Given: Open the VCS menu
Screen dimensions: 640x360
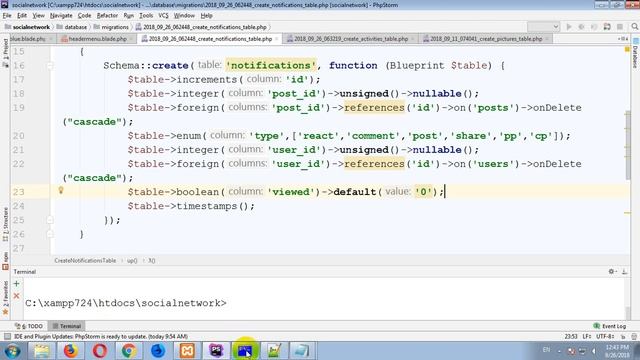Looking at the screenshot, I should [x=163, y=16].
